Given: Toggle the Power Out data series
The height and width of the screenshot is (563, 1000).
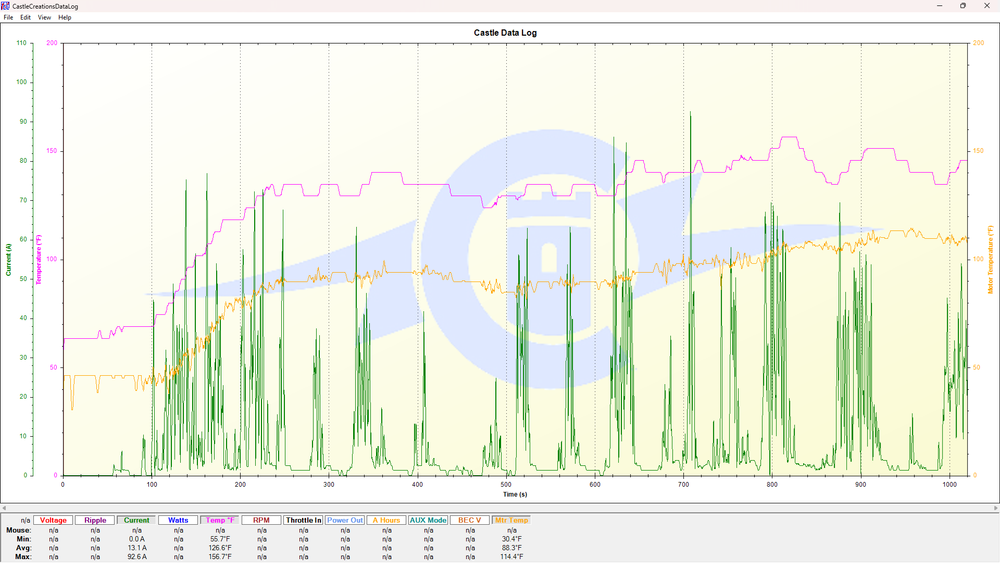Looking at the screenshot, I should coord(345,520).
